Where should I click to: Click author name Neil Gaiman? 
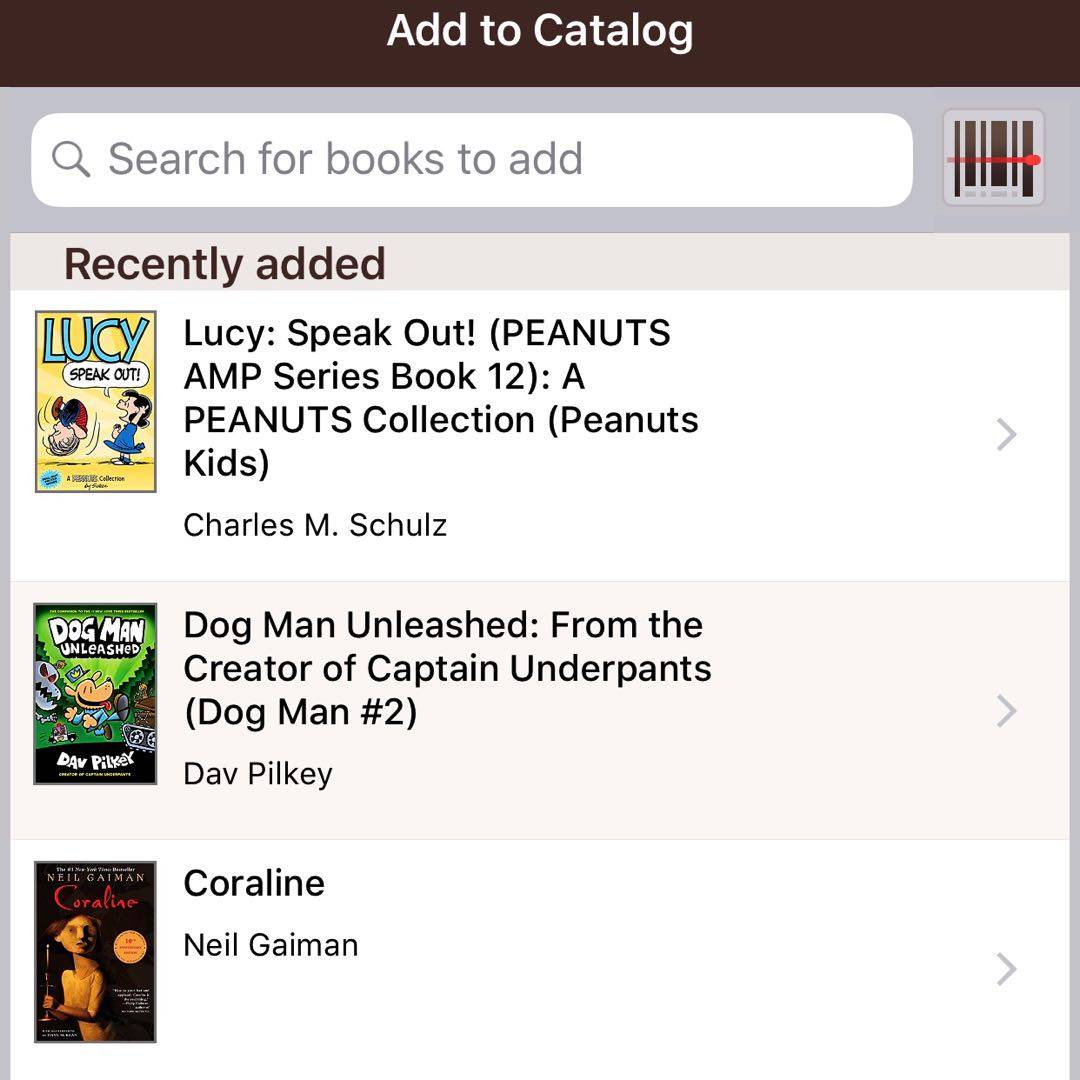pyautogui.click(x=270, y=945)
